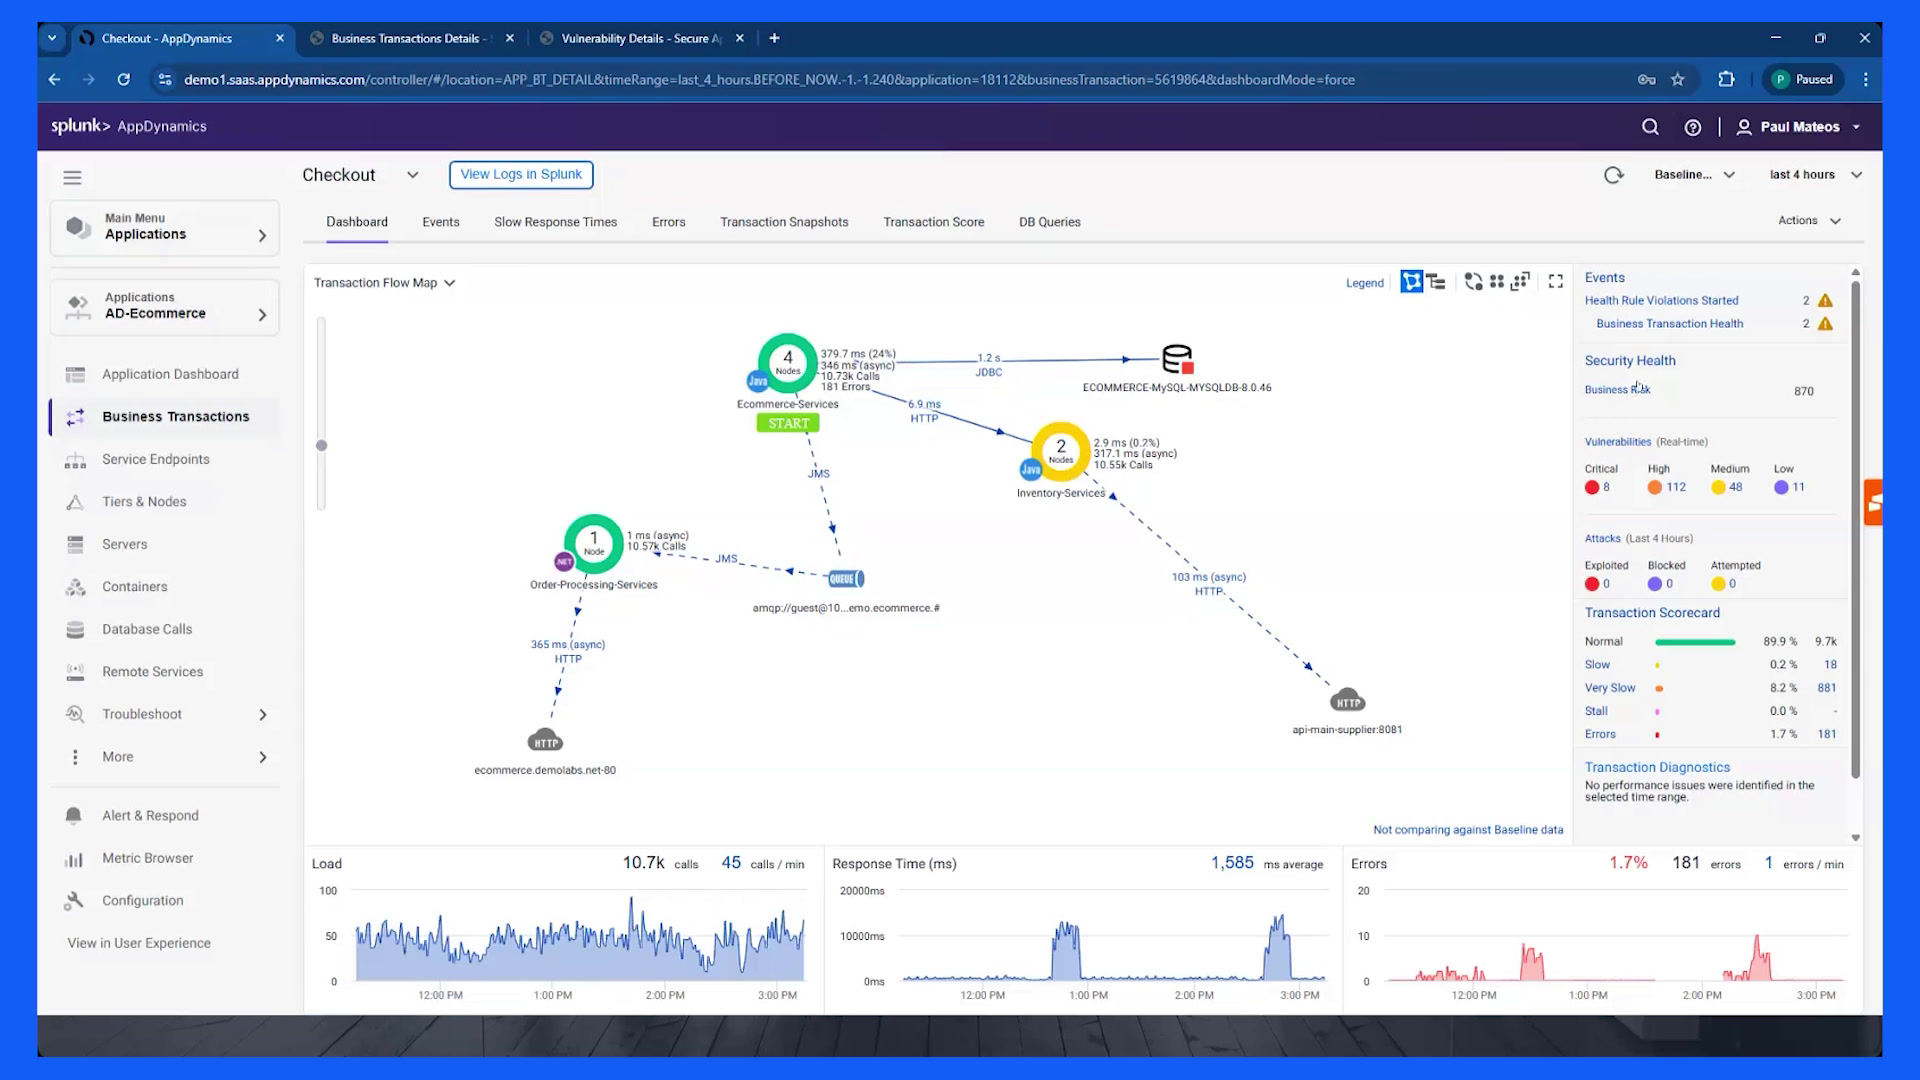Select the MySQL database node icon
Image resolution: width=1920 pixels, height=1080 pixels.
(x=1177, y=359)
